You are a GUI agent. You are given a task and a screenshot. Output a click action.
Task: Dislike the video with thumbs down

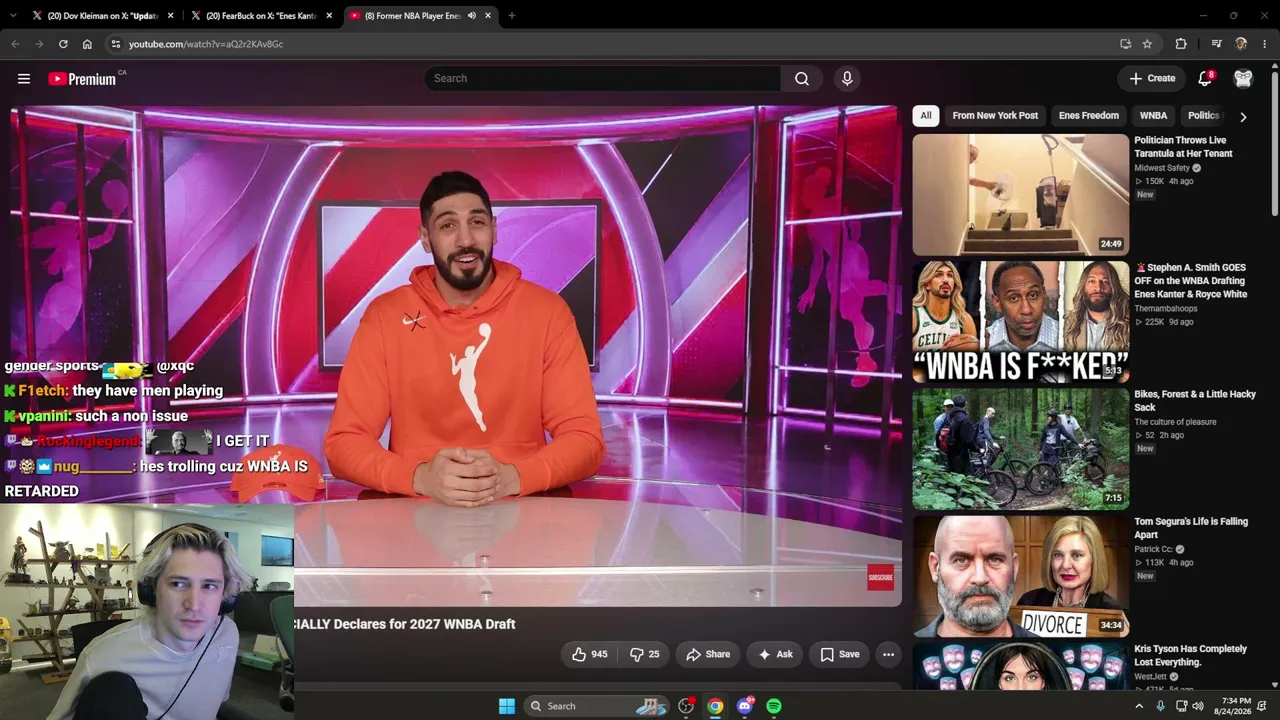pos(644,654)
